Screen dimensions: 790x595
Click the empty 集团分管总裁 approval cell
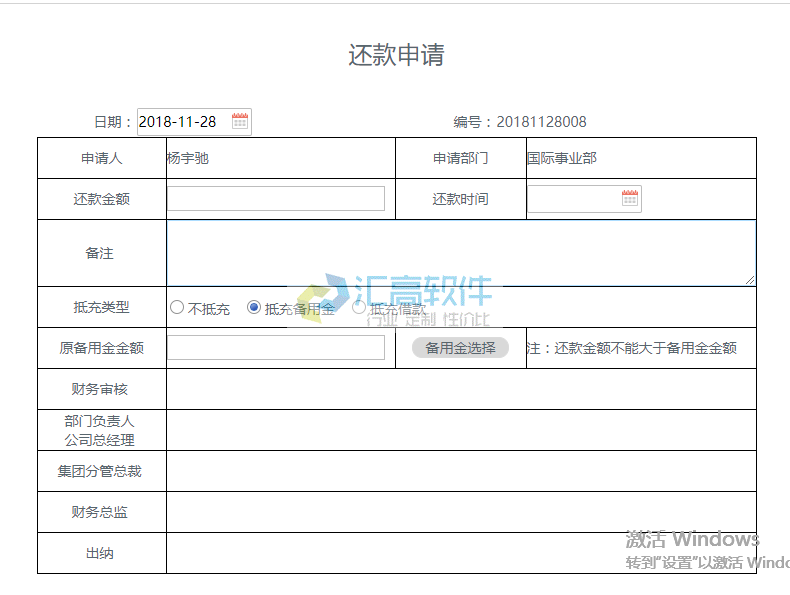click(460, 471)
